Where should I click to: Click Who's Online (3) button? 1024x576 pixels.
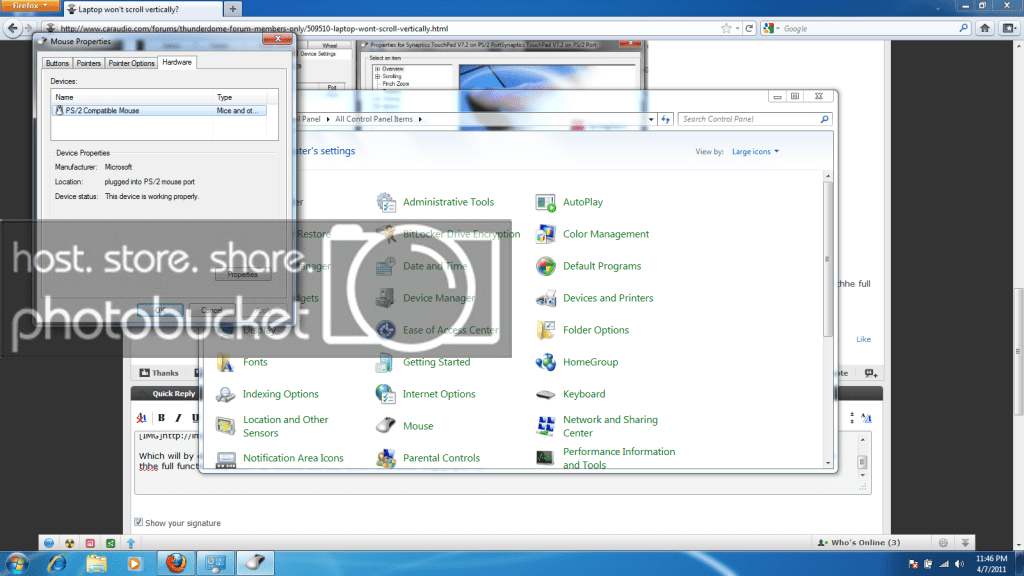(x=859, y=543)
